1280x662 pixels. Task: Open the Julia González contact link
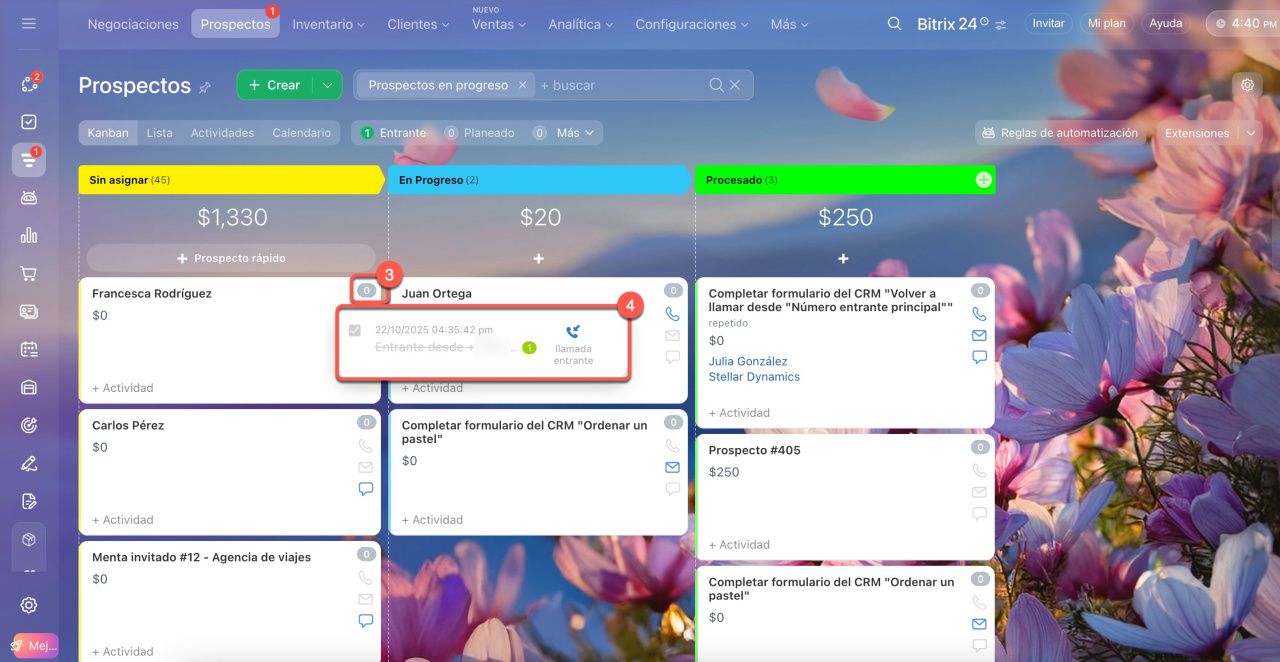747,361
